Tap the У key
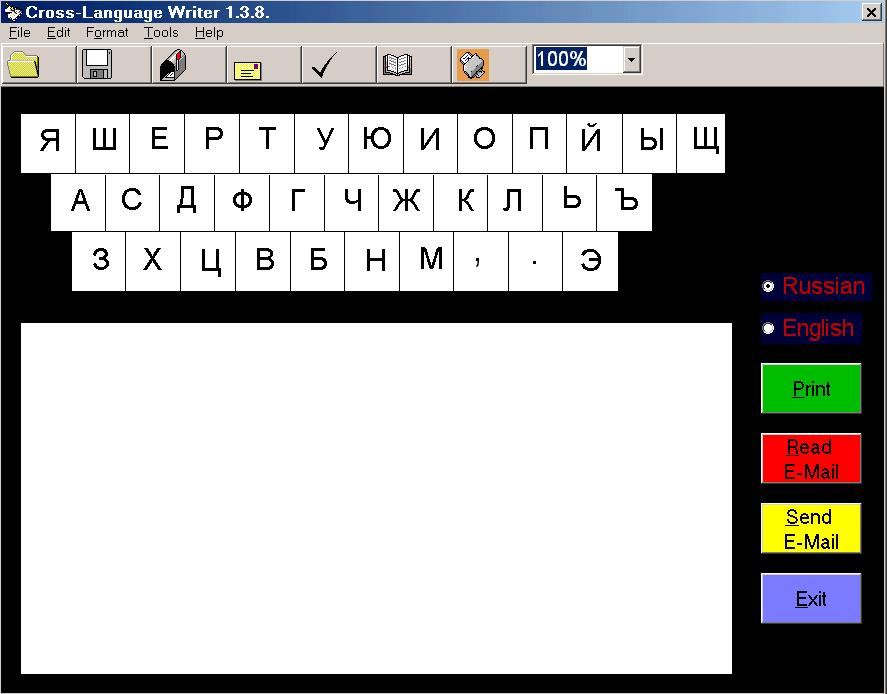This screenshot has width=887, height=694. [x=322, y=143]
